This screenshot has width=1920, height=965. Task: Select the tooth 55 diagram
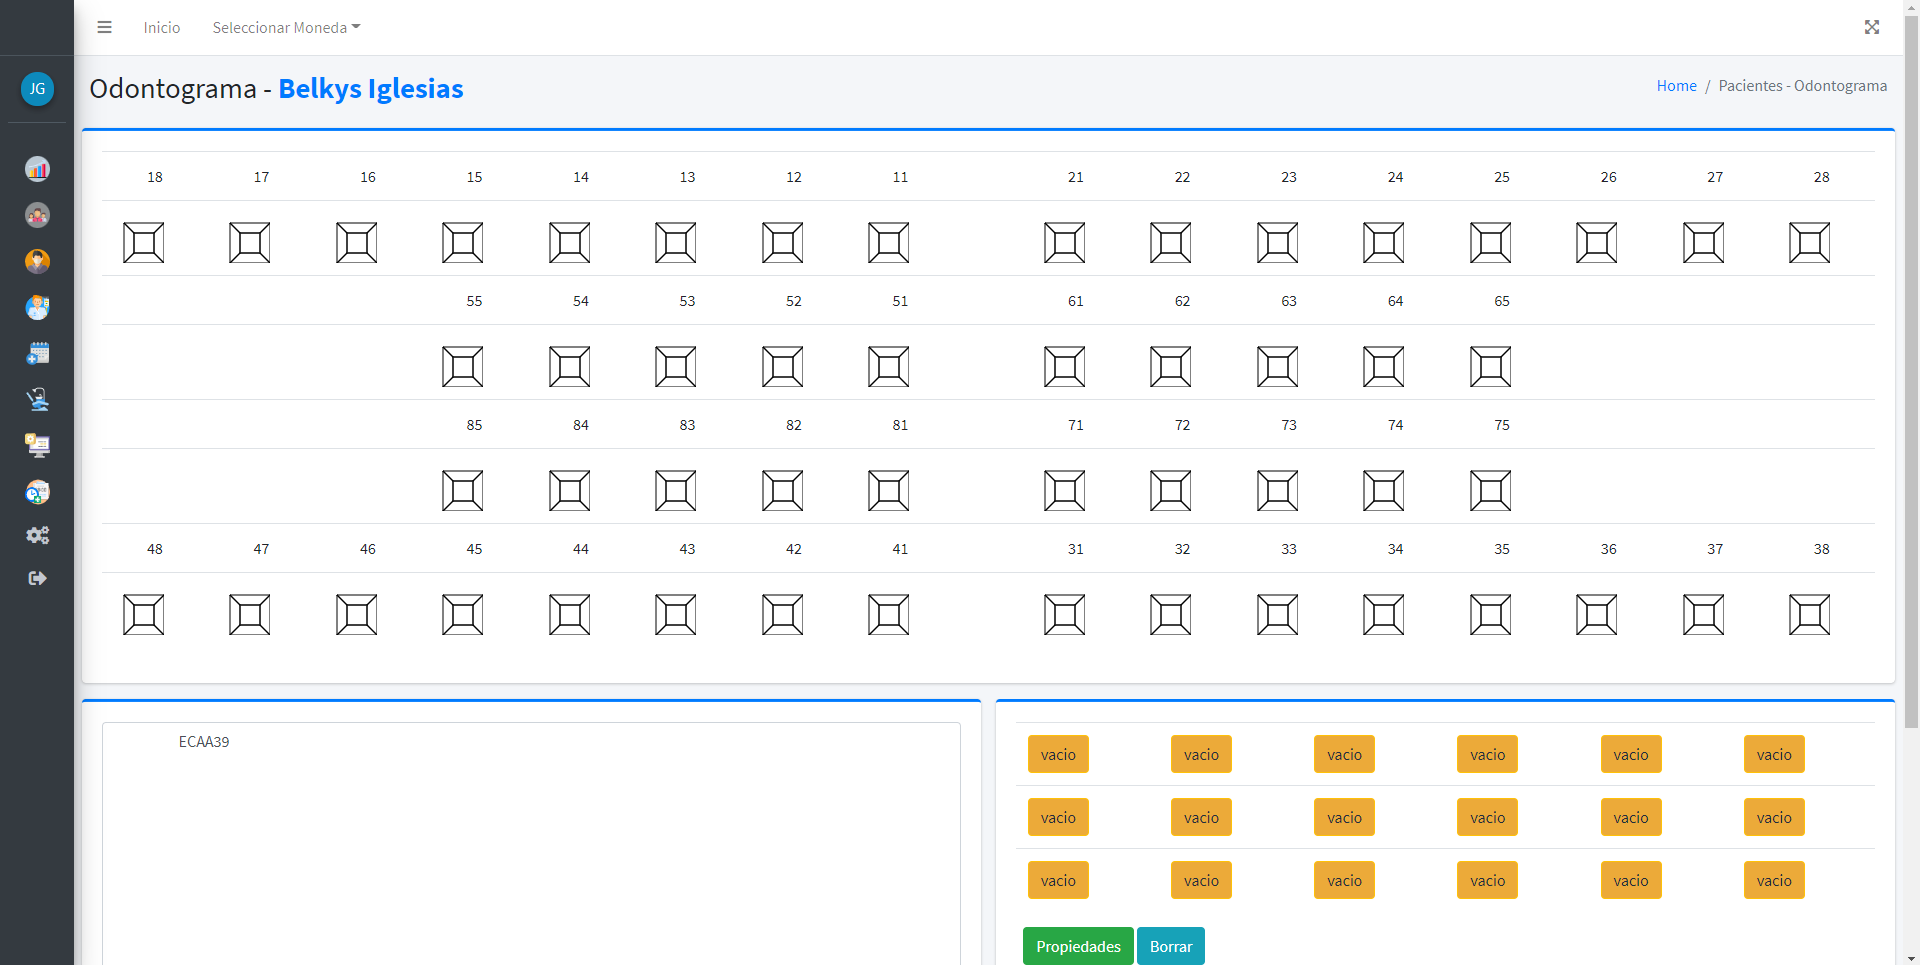click(x=462, y=366)
